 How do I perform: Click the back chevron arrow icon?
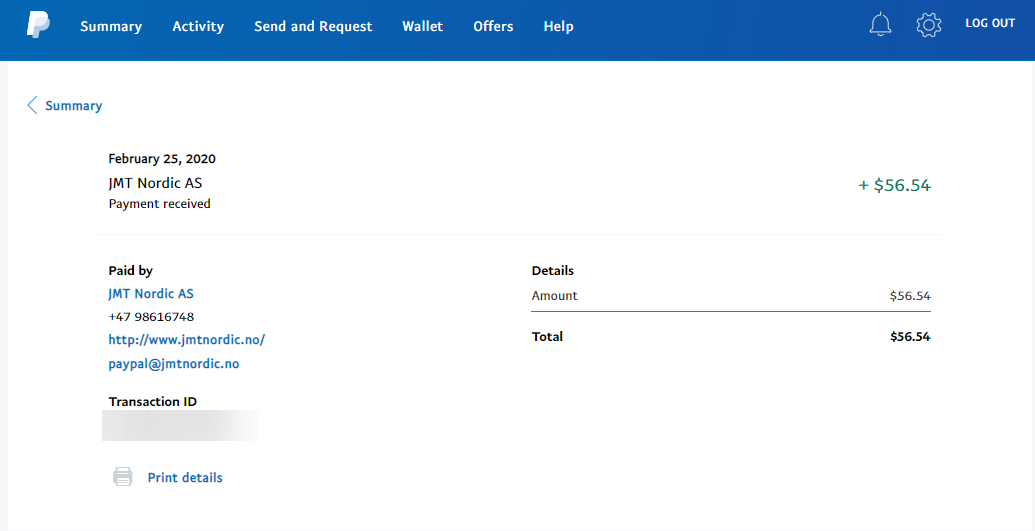(x=33, y=105)
